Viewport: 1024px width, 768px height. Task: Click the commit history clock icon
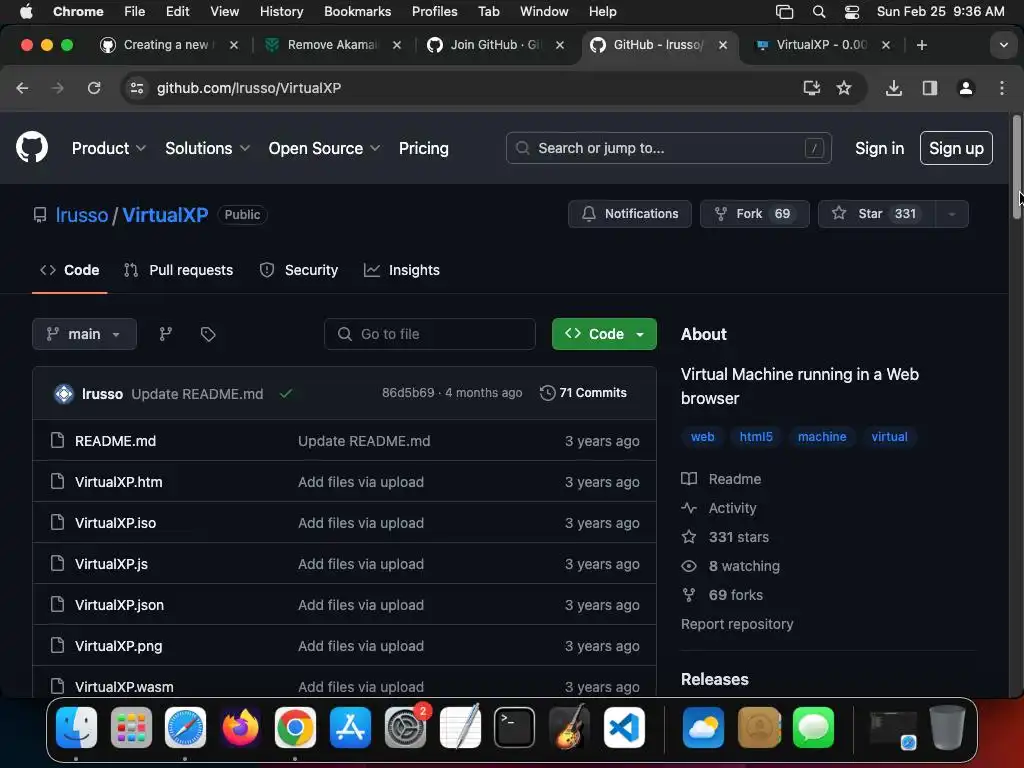[547, 392]
